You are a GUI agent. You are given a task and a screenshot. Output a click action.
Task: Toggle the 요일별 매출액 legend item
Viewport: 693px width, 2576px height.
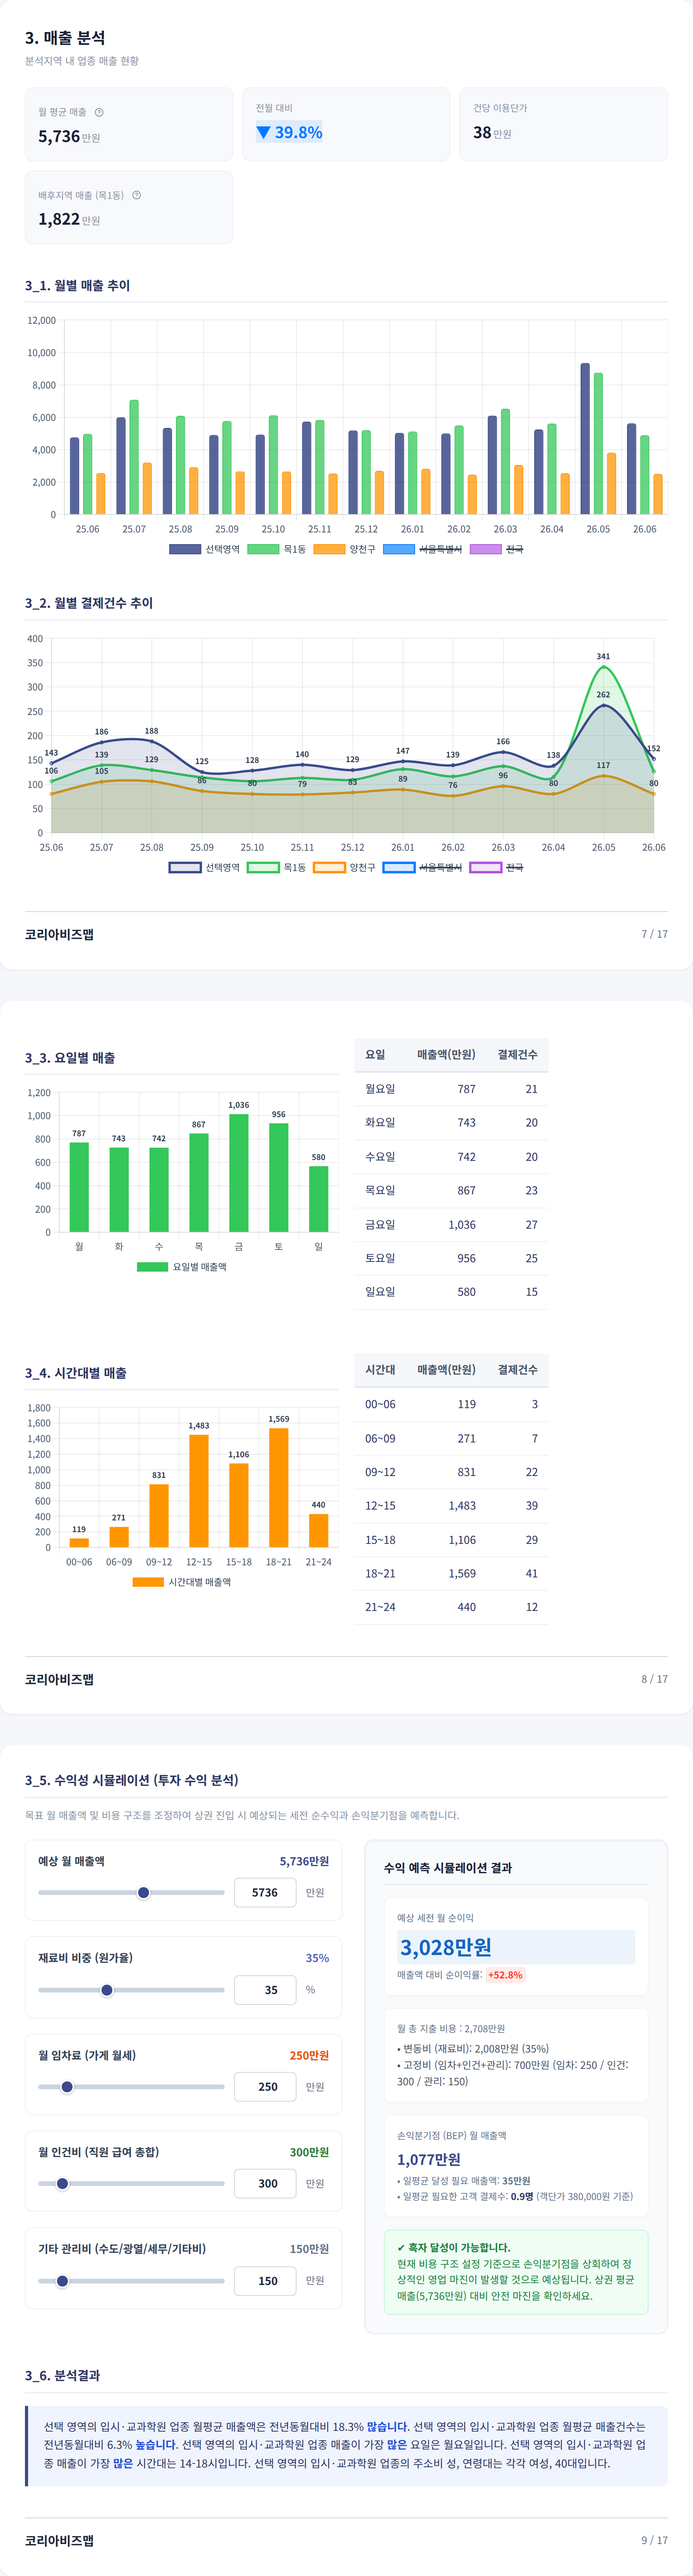click(182, 1266)
